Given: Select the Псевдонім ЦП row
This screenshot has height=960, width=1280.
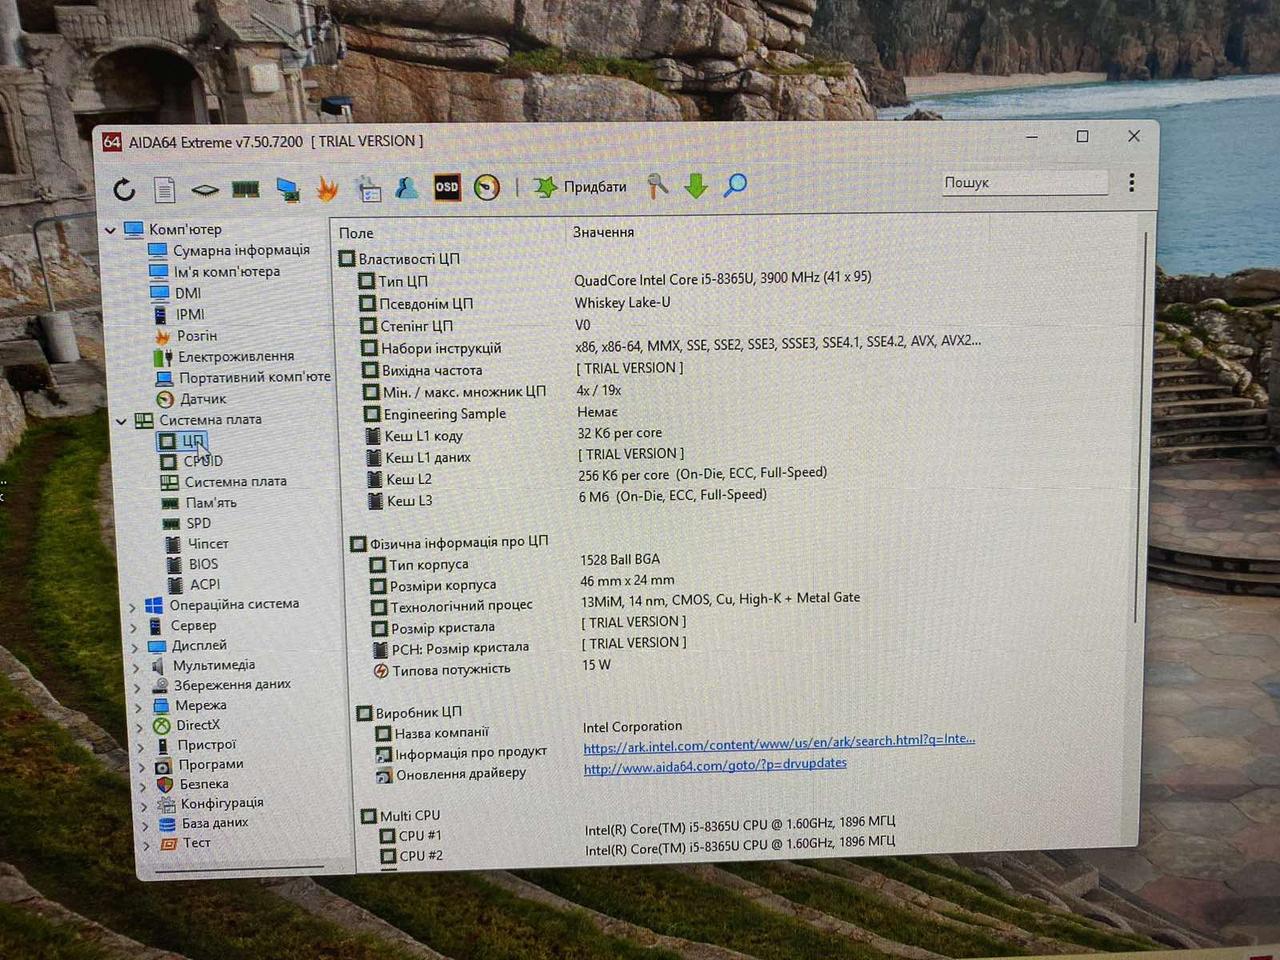Looking at the screenshot, I should point(425,304).
